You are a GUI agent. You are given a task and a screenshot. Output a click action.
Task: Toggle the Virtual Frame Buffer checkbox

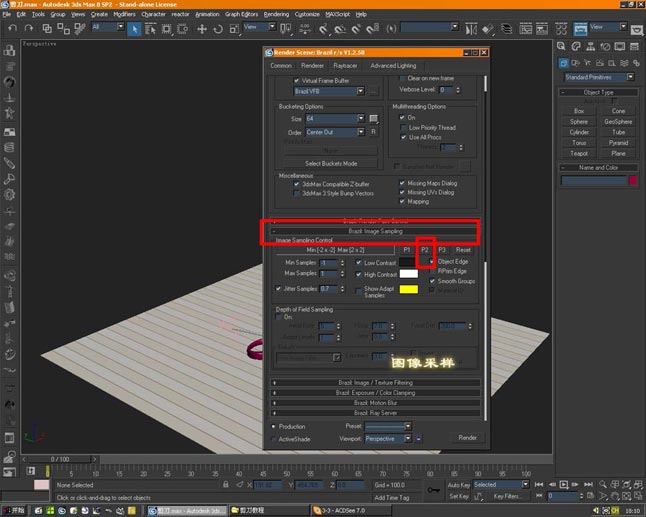point(296,80)
